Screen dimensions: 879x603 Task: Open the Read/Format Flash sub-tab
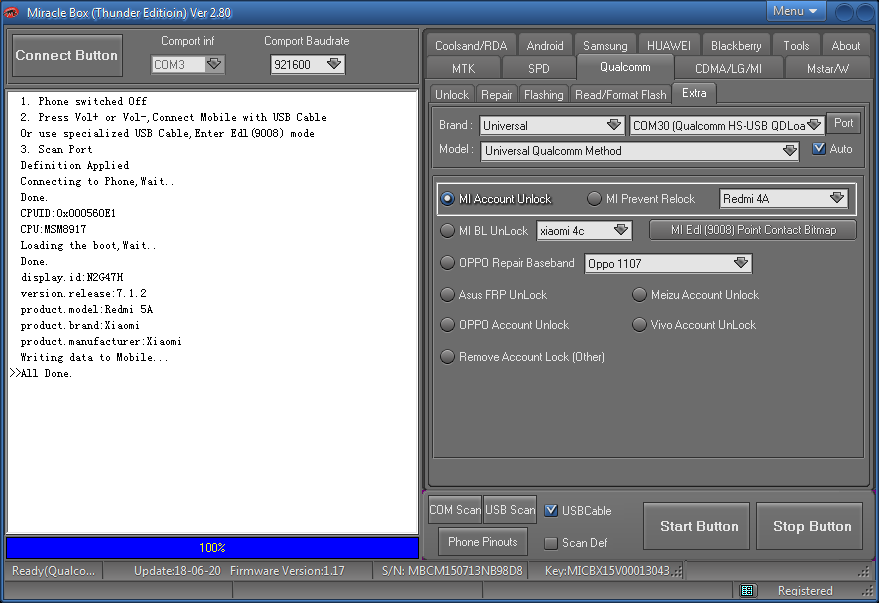pos(621,95)
